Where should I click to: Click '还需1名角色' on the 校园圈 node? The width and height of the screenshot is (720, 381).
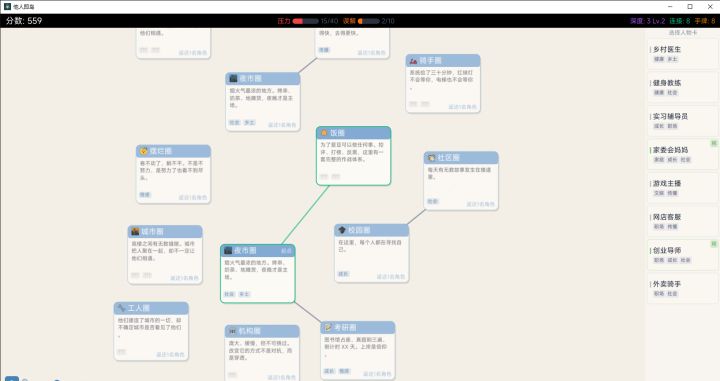[391, 276]
